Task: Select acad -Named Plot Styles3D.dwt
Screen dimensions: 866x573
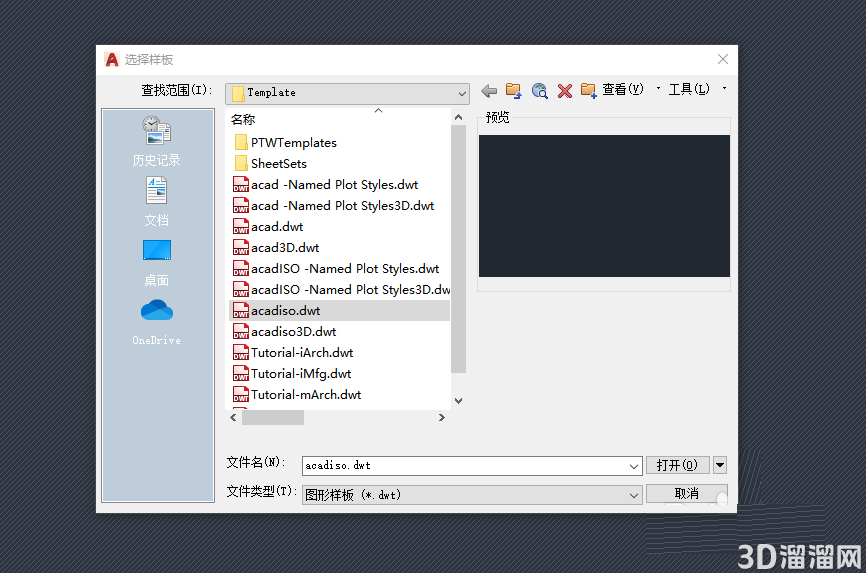Action: coord(342,206)
